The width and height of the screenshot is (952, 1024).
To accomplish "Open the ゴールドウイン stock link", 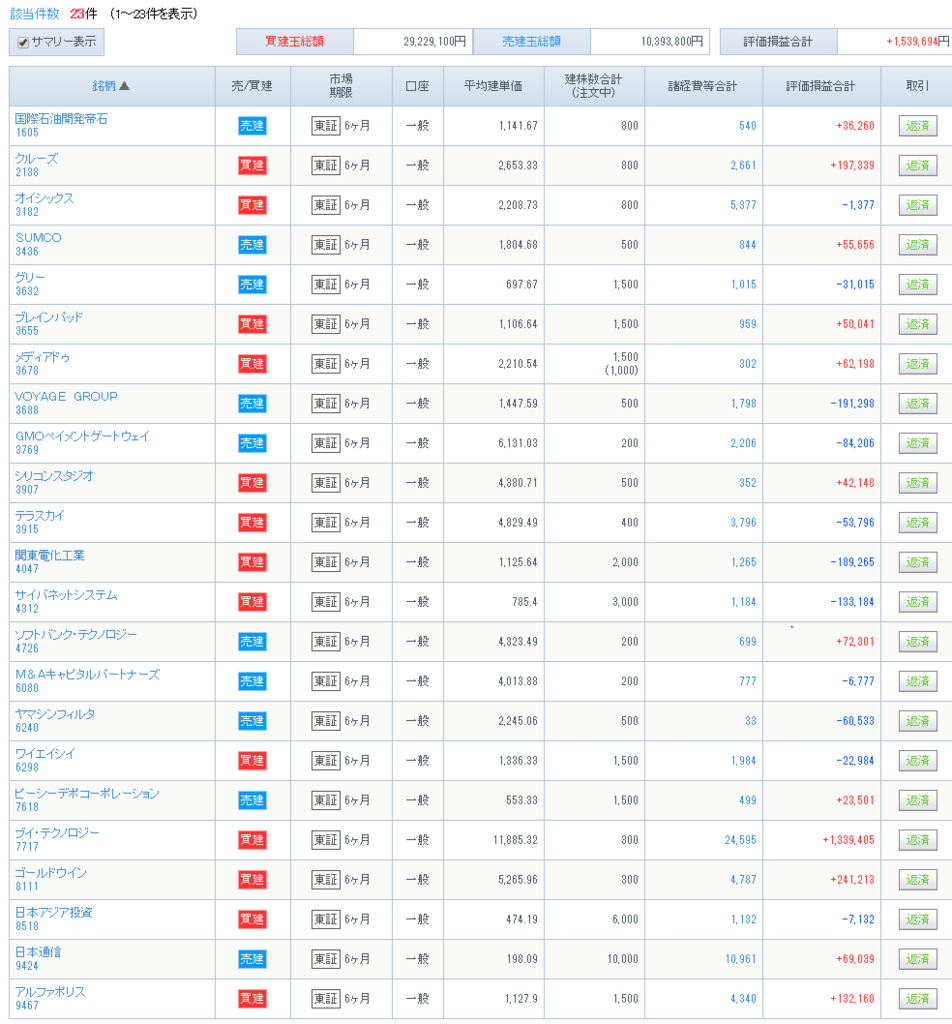I will point(51,872).
